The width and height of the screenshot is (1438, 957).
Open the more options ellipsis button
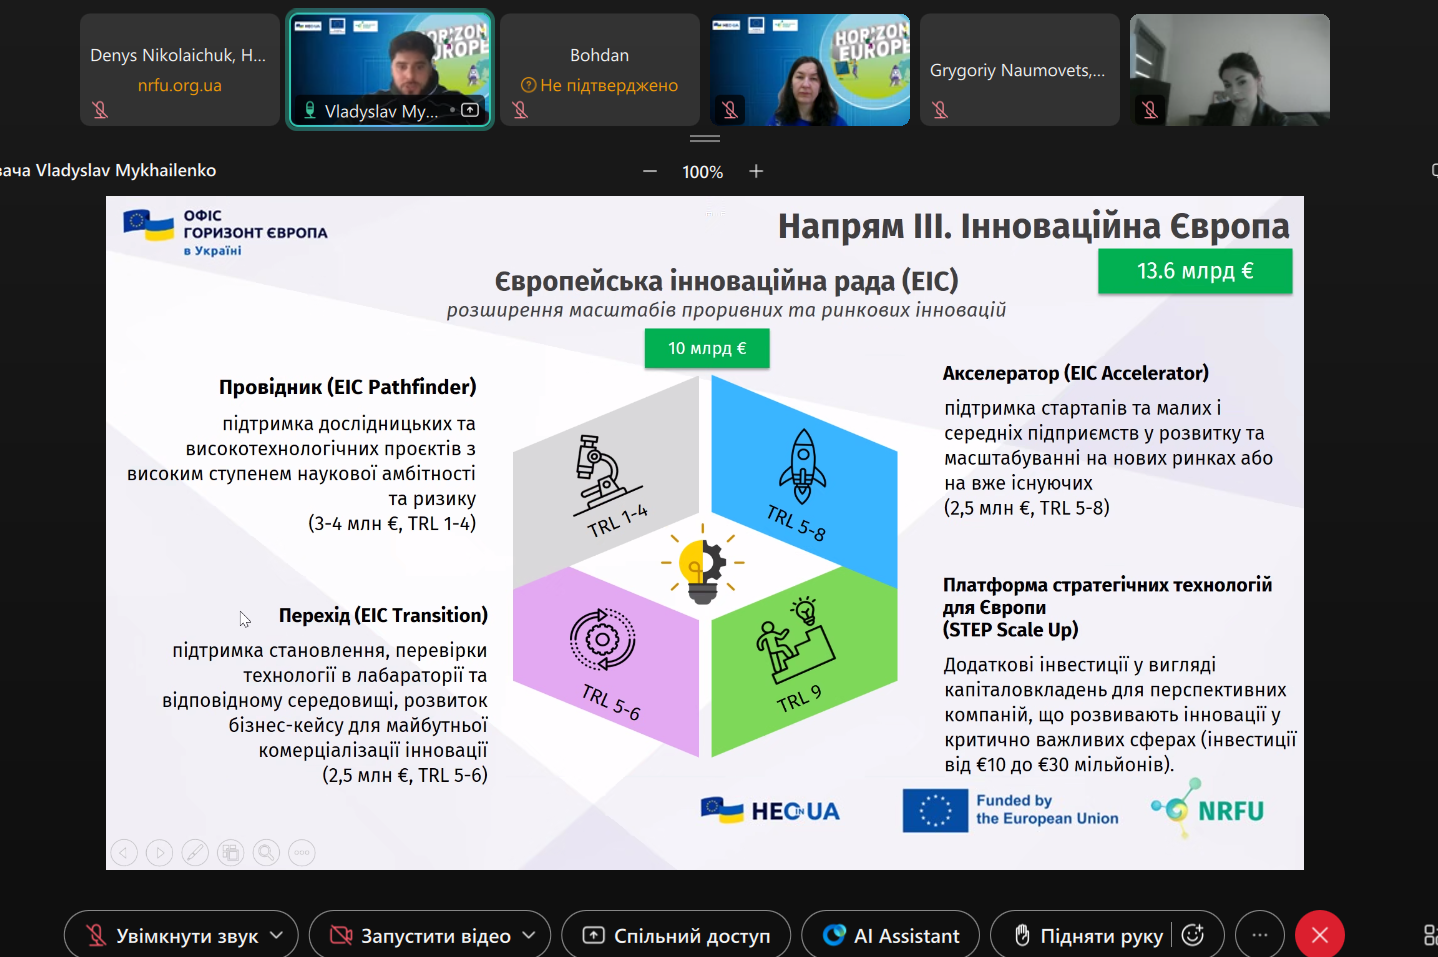pyautogui.click(x=1260, y=935)
